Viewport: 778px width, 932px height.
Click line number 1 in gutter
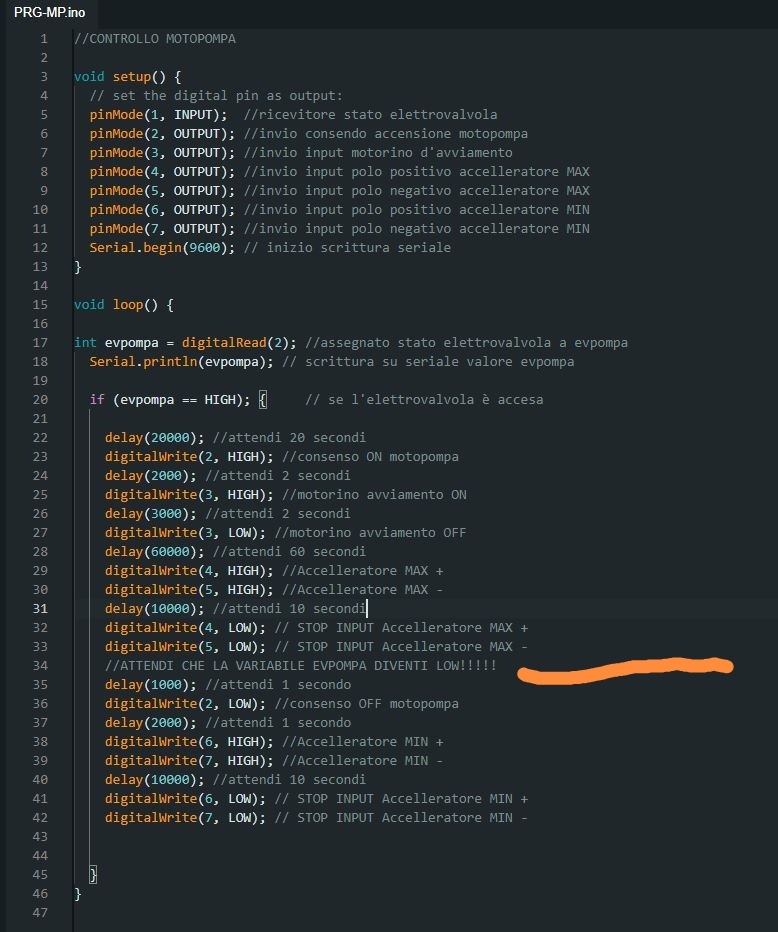(44, 39)
